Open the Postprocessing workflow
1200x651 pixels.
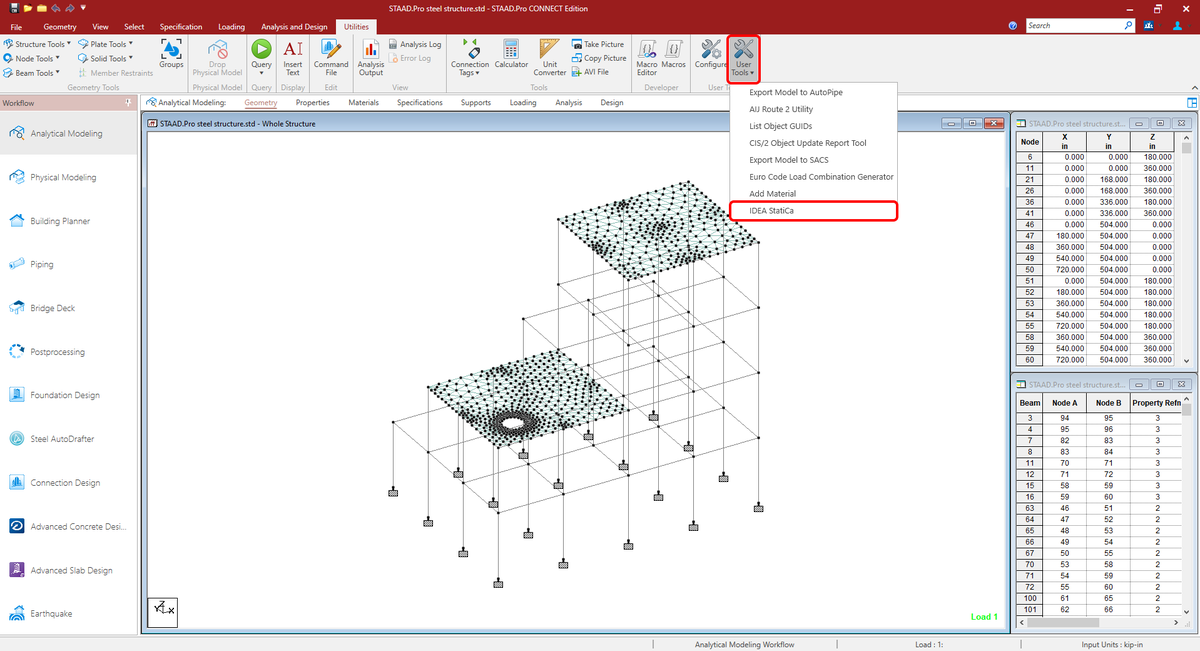click(62, 351)
